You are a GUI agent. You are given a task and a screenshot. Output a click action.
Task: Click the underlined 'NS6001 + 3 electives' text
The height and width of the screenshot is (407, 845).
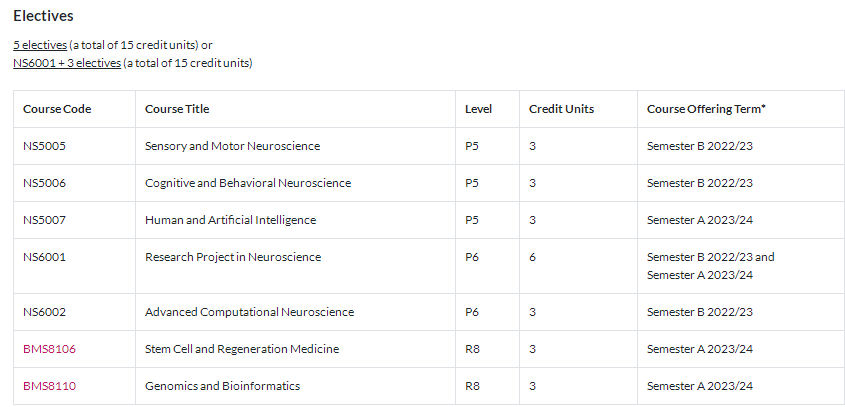coord(67,63)
